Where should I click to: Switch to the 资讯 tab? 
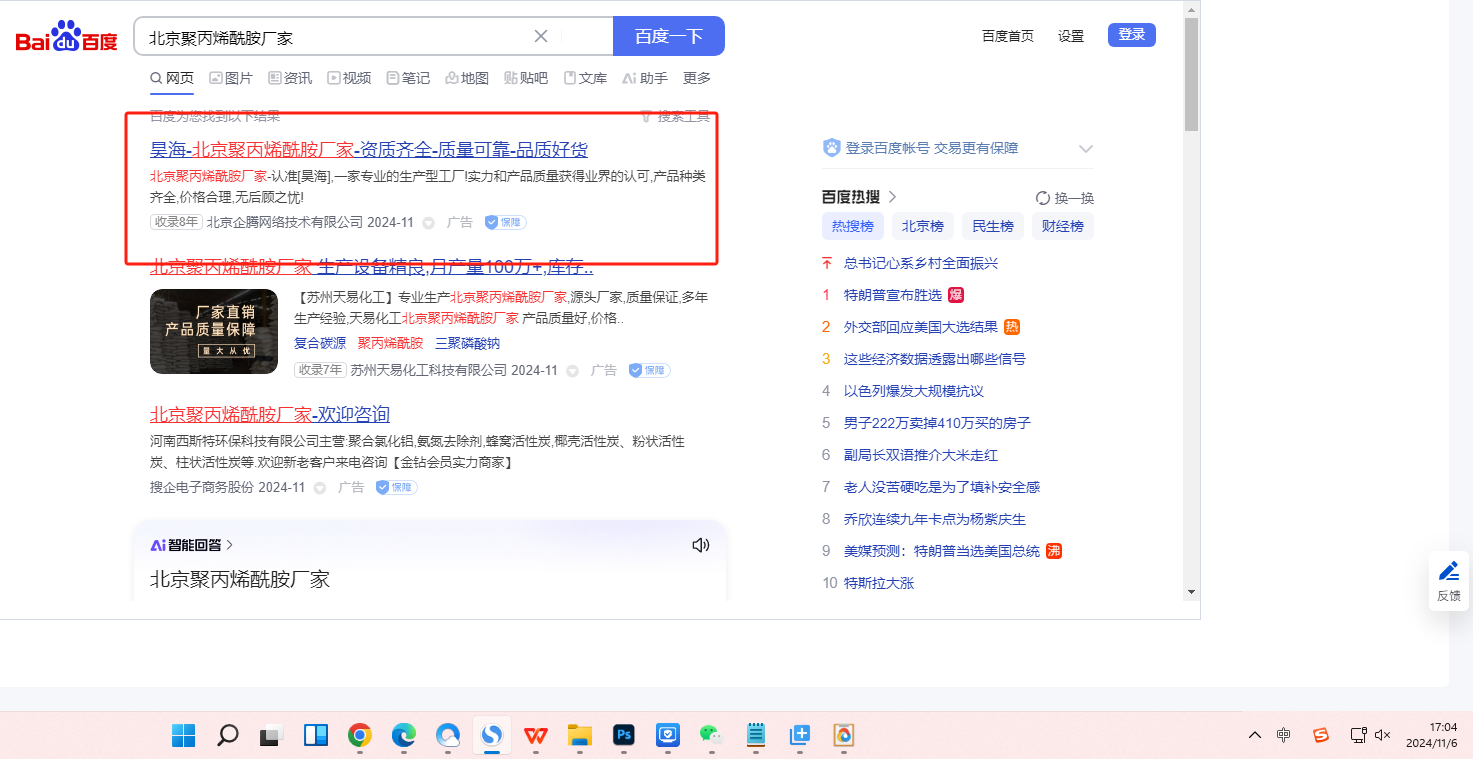click(x=290, y=78)
